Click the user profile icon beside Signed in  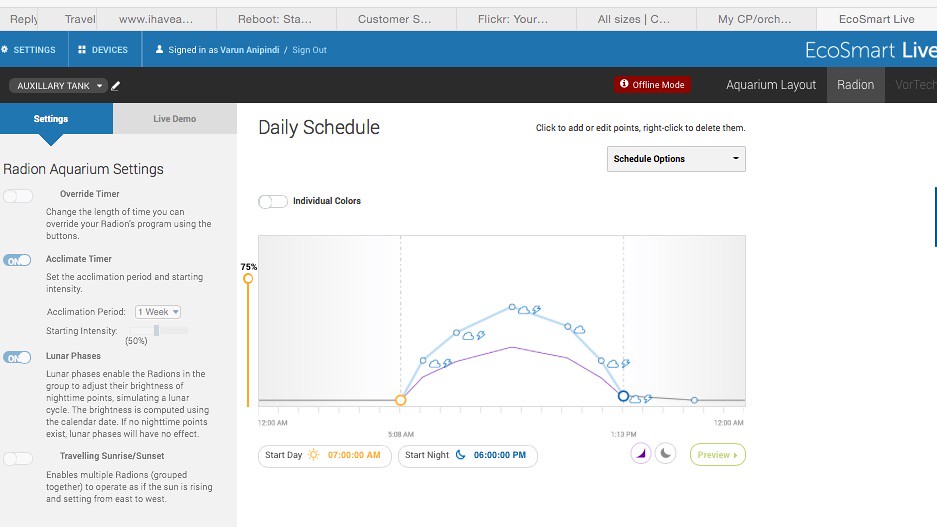point(159,50)
